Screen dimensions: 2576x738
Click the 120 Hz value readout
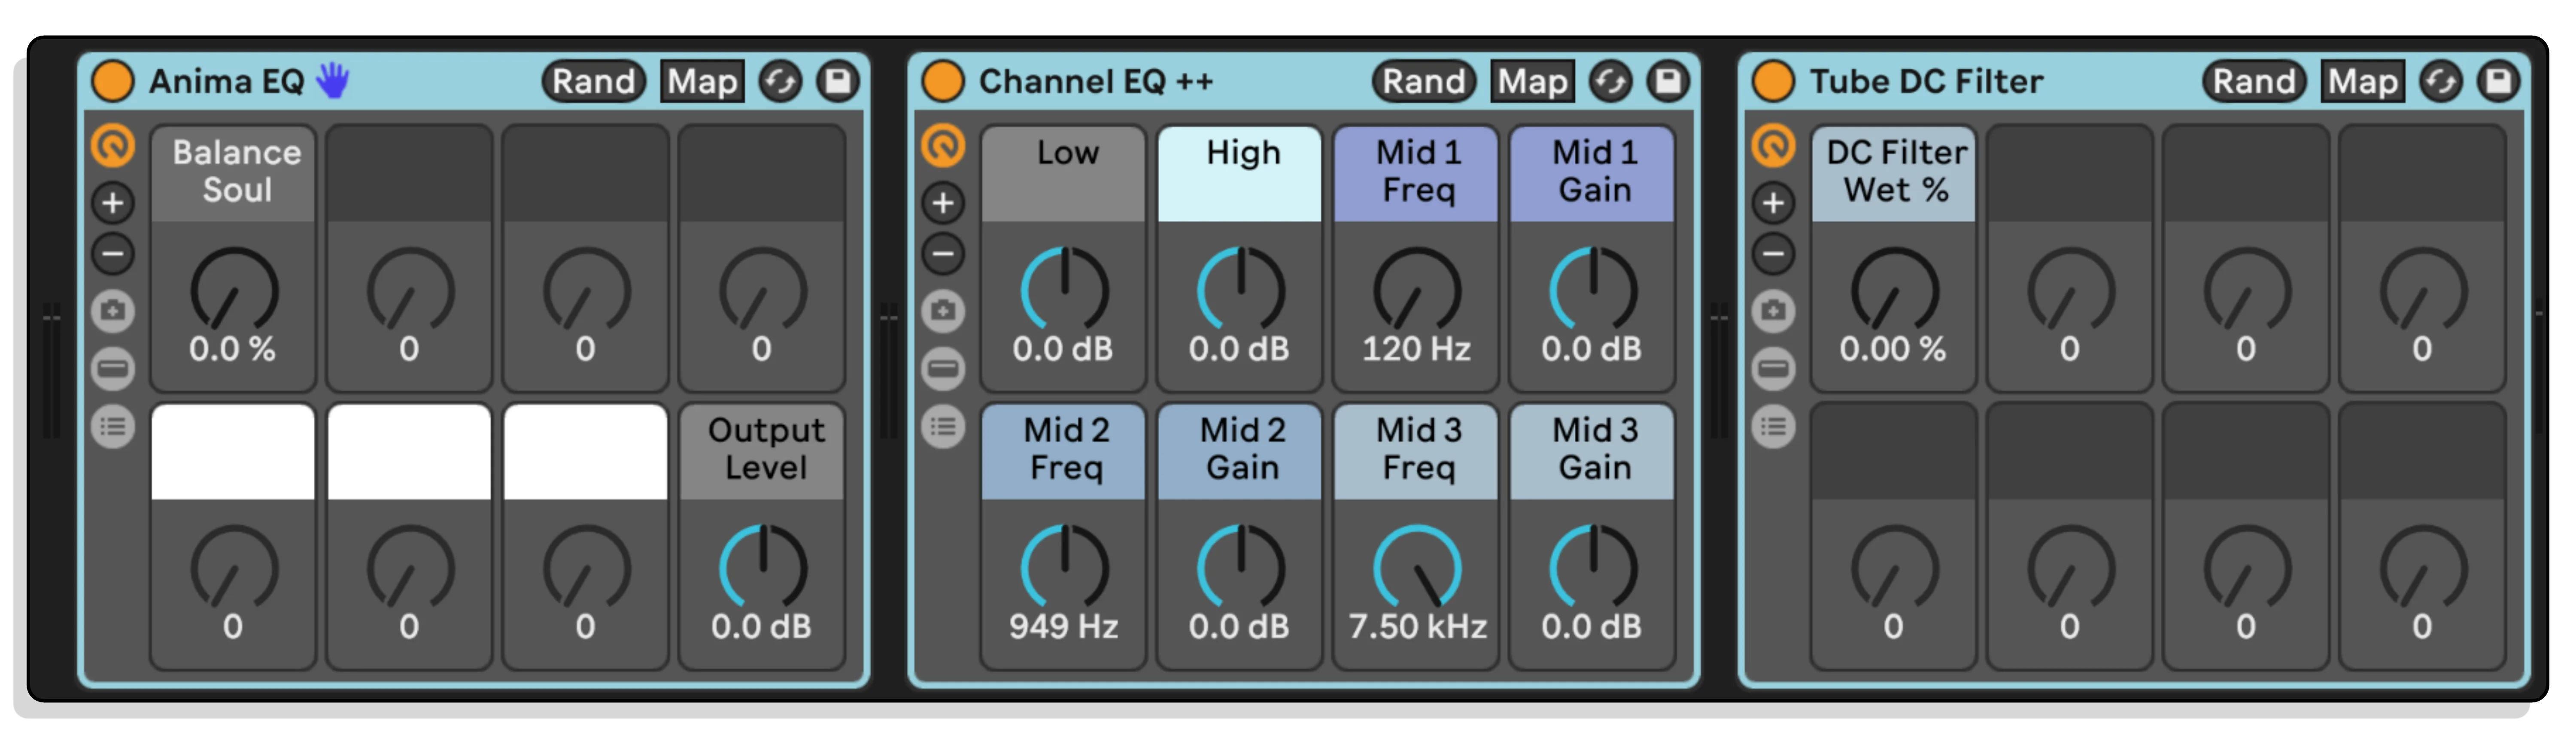pos(1416,349)
